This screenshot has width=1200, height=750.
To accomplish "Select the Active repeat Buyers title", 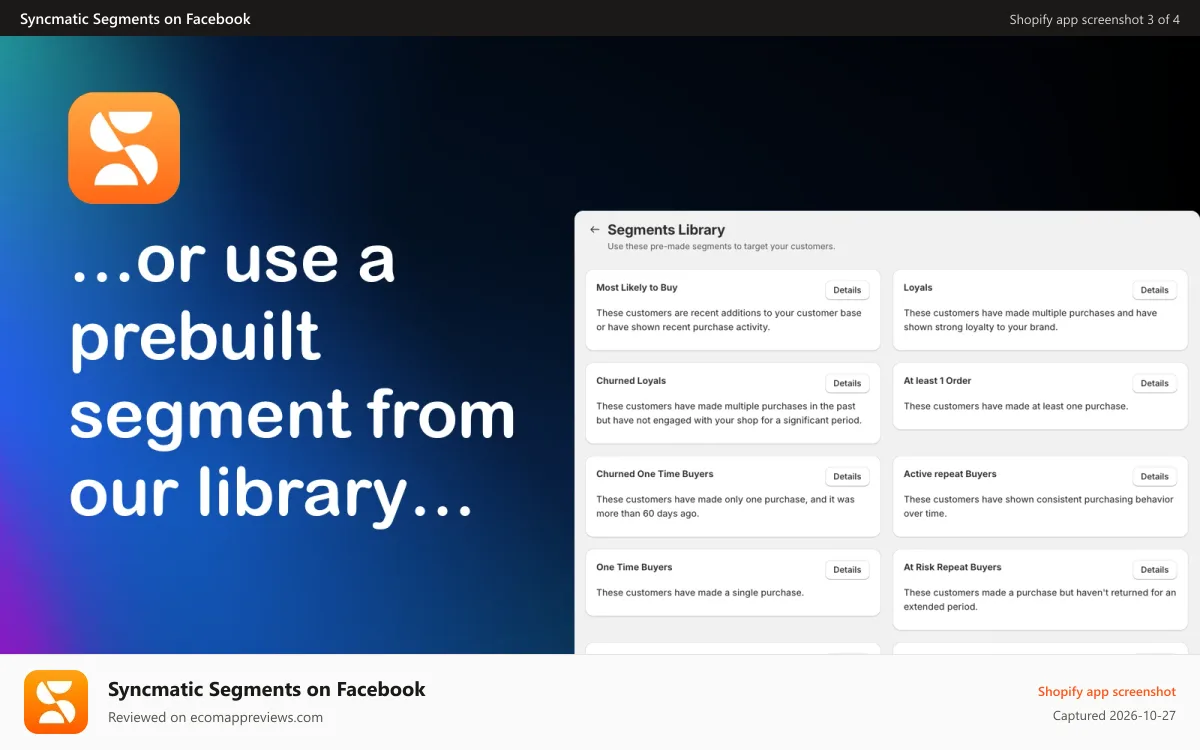I will click(x=950, y=473).
